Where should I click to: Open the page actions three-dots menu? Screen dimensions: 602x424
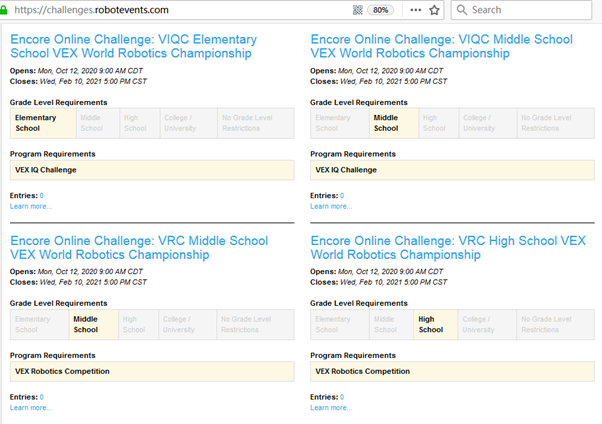(x=415, y=10)
